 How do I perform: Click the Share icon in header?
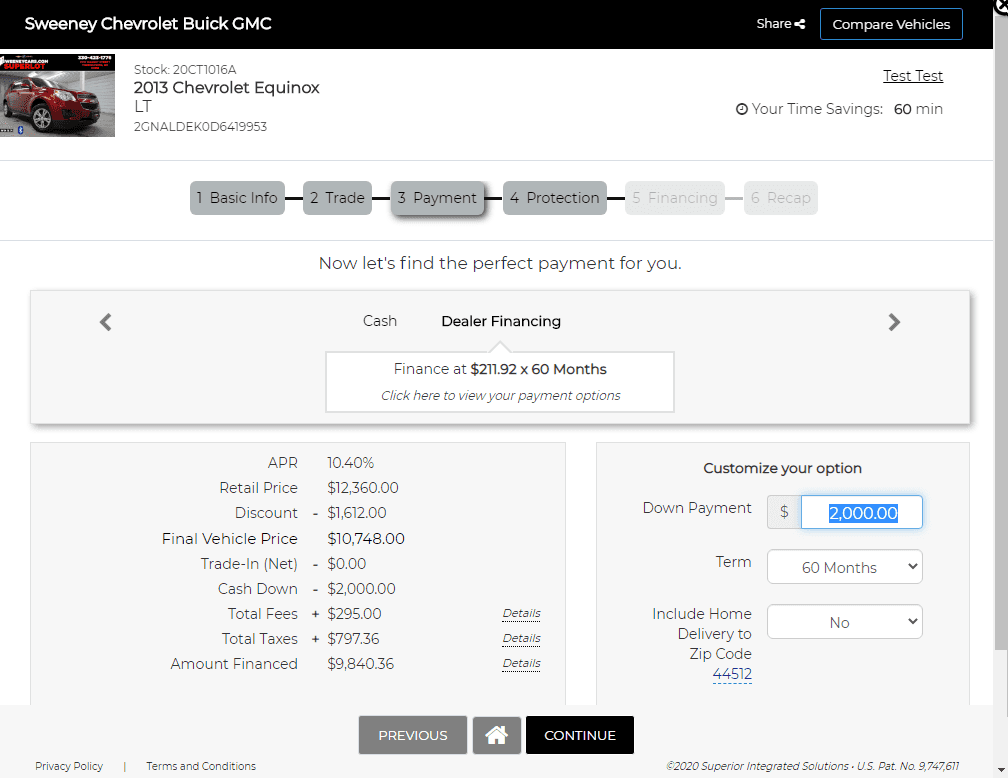click(800, 24)
